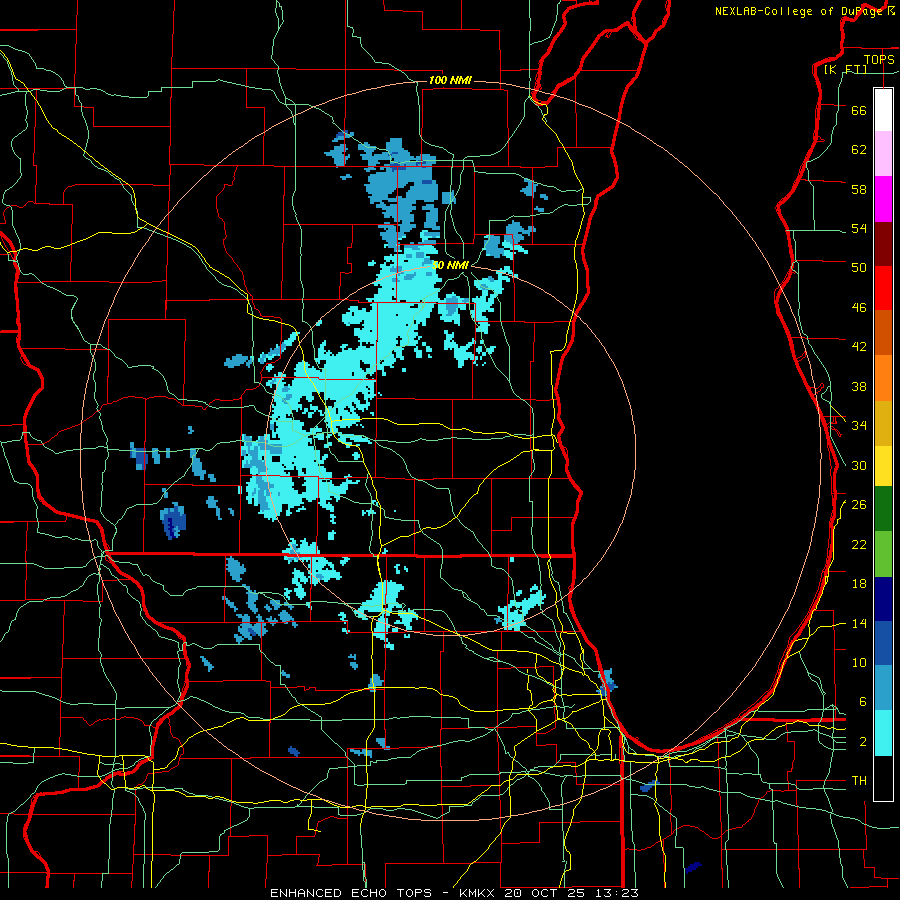900x900 pixels.
Task: Click the magenta legend swatch
Action: (883, 199)
